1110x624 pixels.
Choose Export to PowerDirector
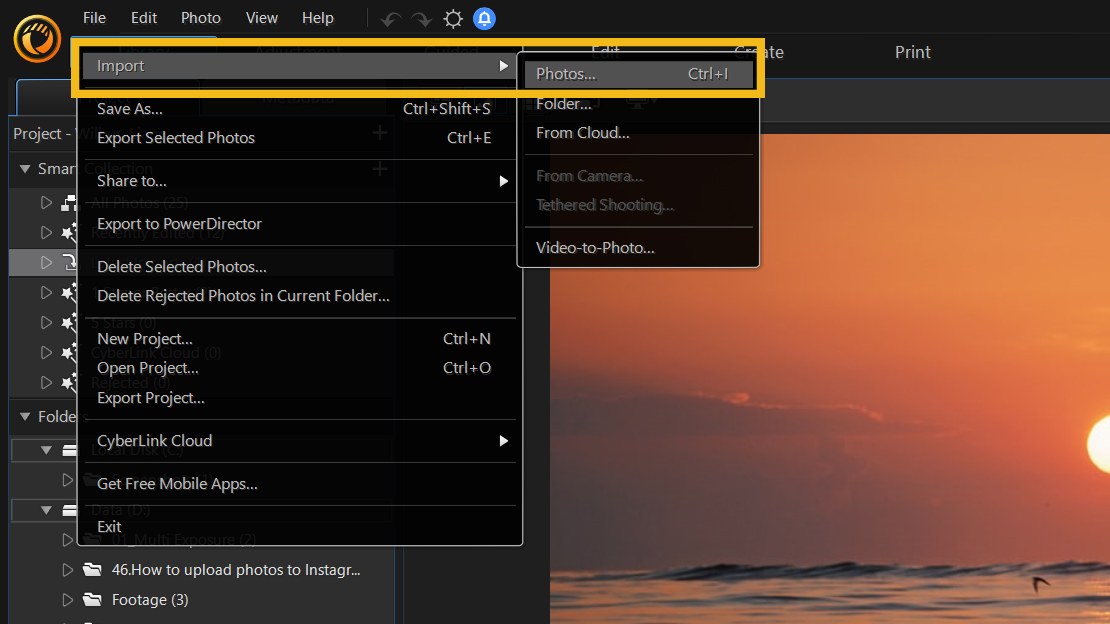pyautogui.click(x=300, y=224)
